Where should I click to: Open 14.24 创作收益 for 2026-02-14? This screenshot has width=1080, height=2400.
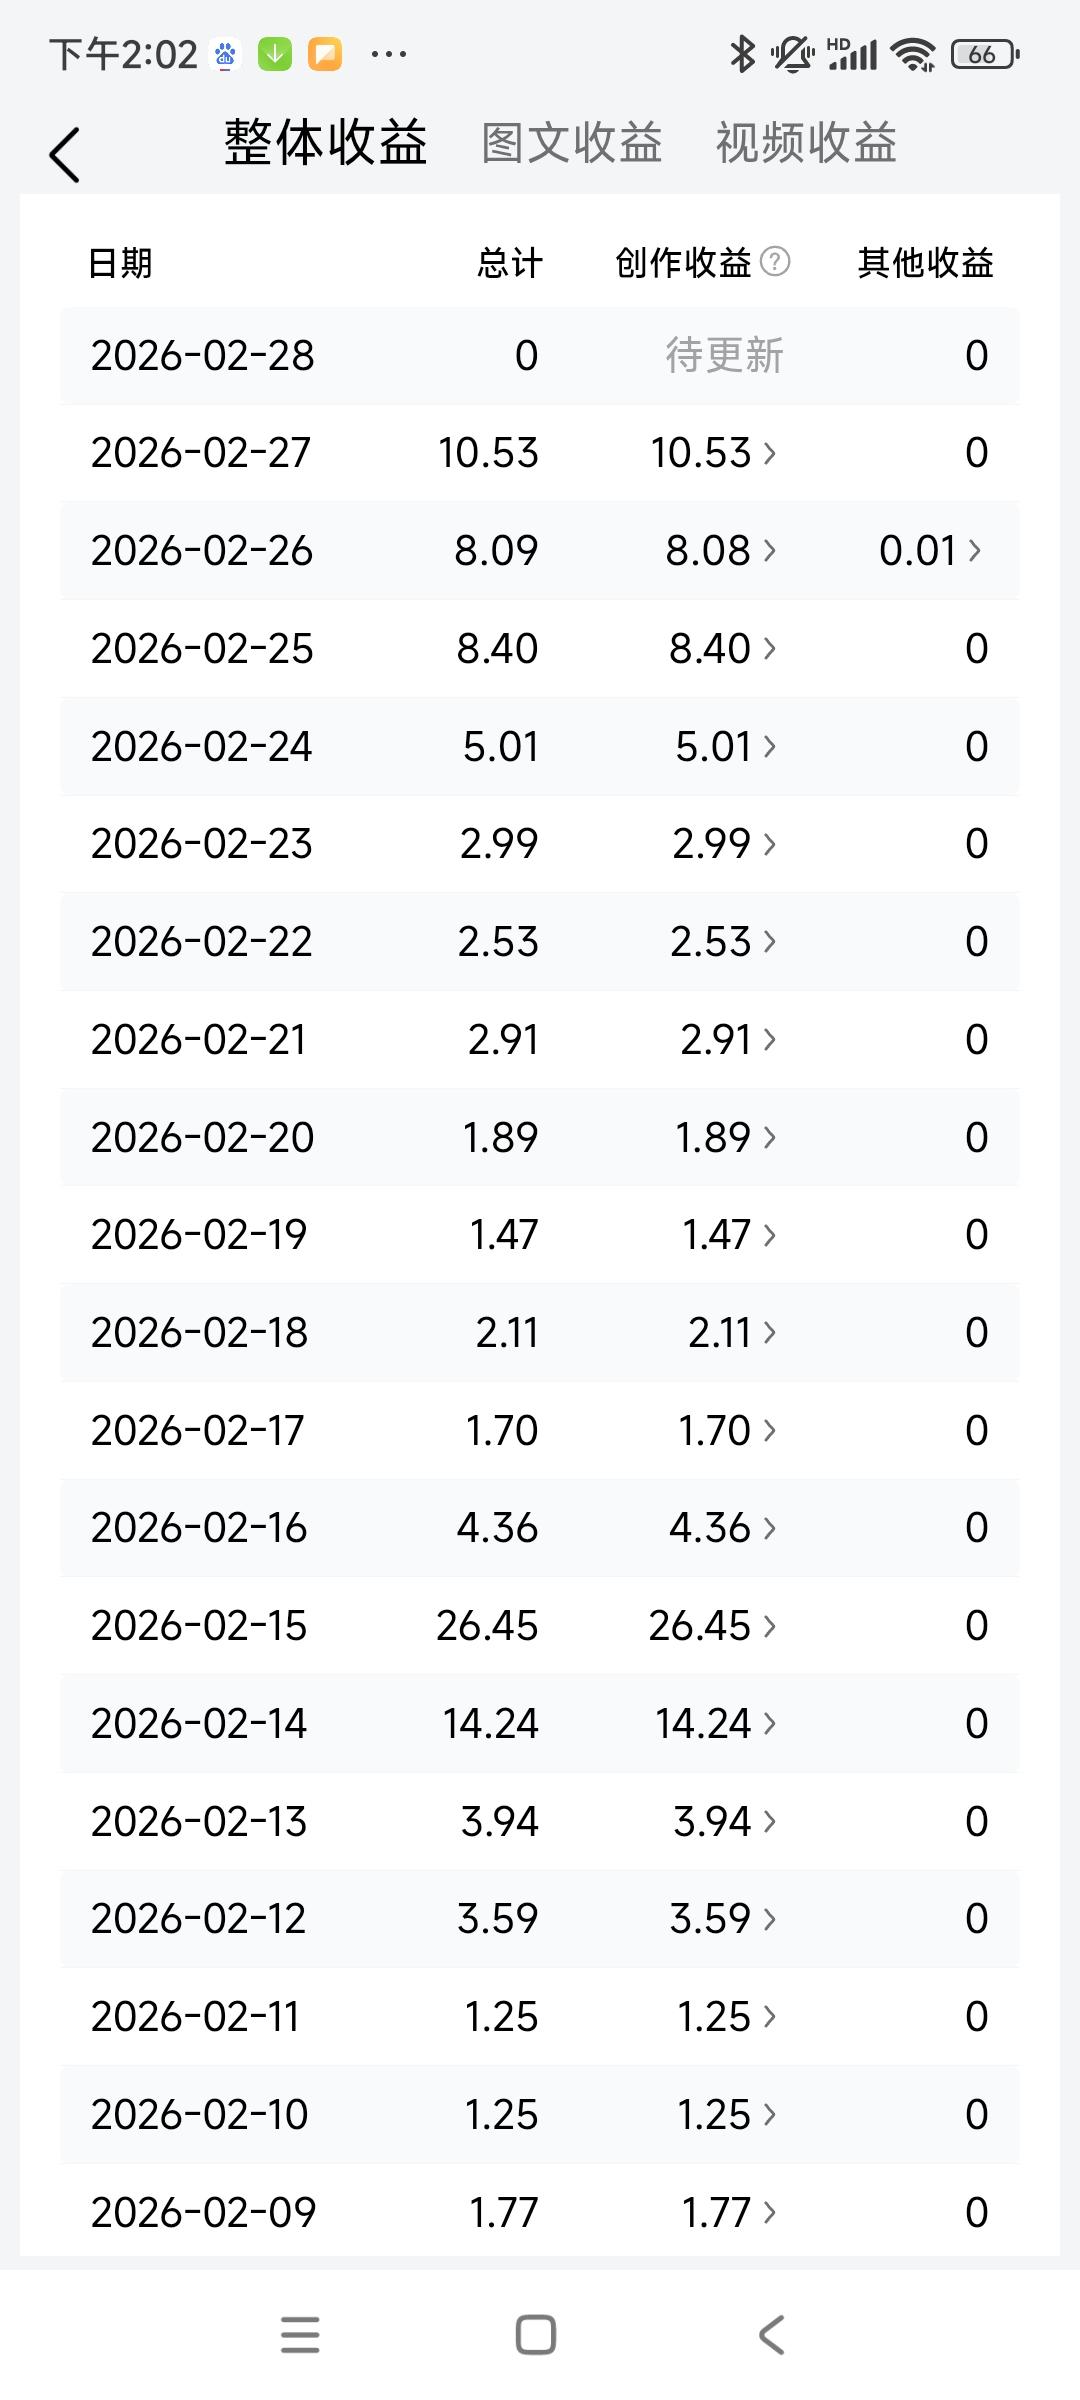click(x=715, y=1724)
